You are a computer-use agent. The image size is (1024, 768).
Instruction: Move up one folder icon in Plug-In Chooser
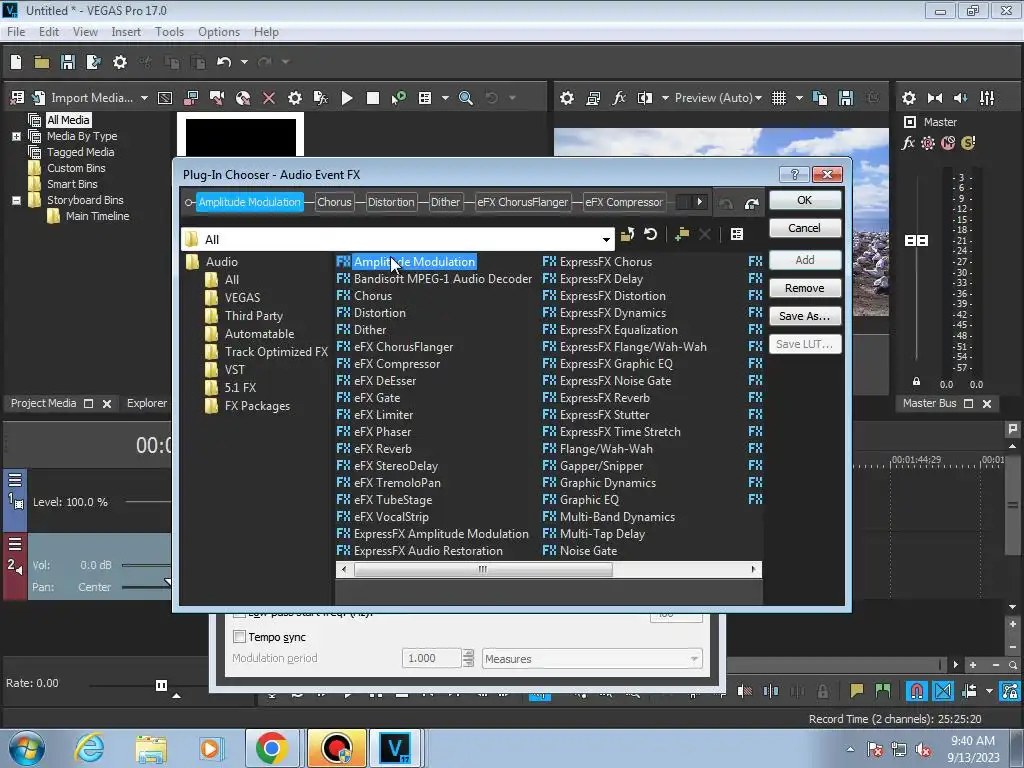click(627, 234)
